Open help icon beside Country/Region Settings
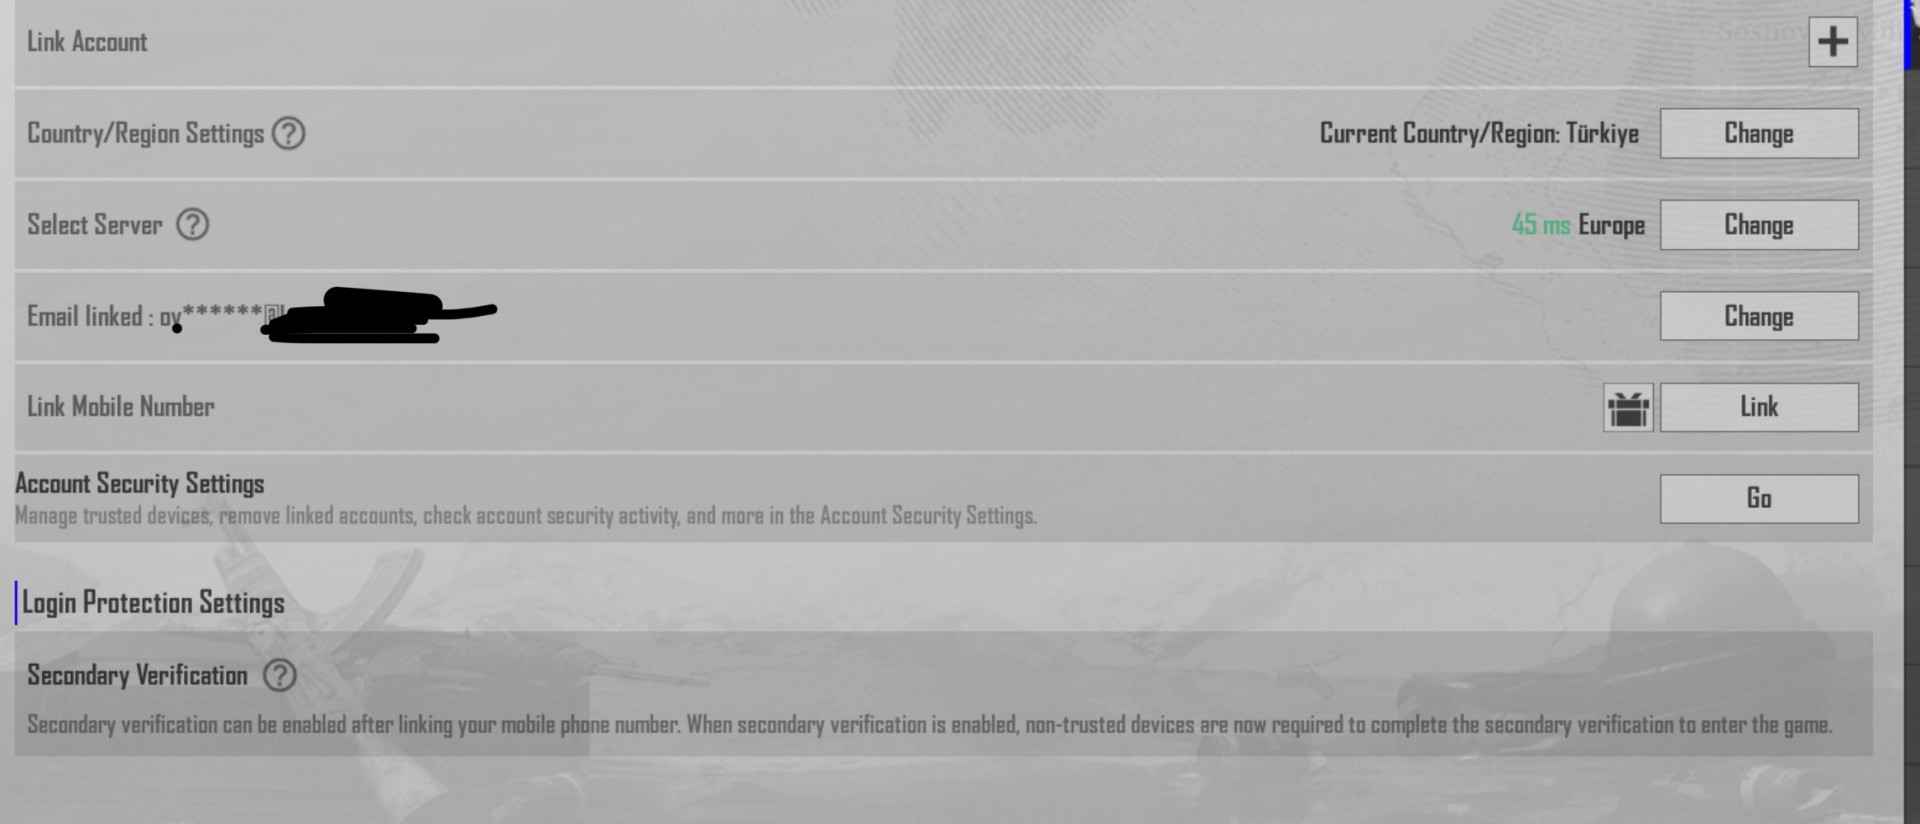This screenshot has width=1920, height=824. point(288,133)
